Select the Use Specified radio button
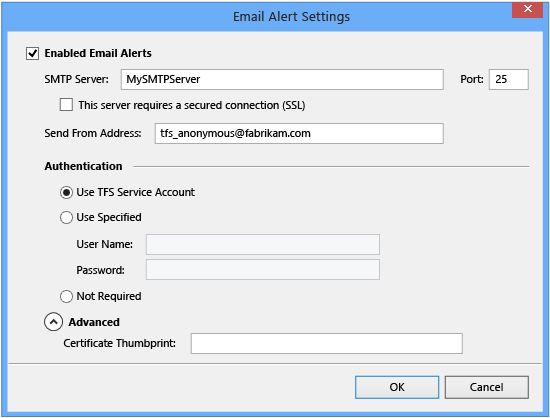This screenshot has width=550, height=418. (66, 218)
